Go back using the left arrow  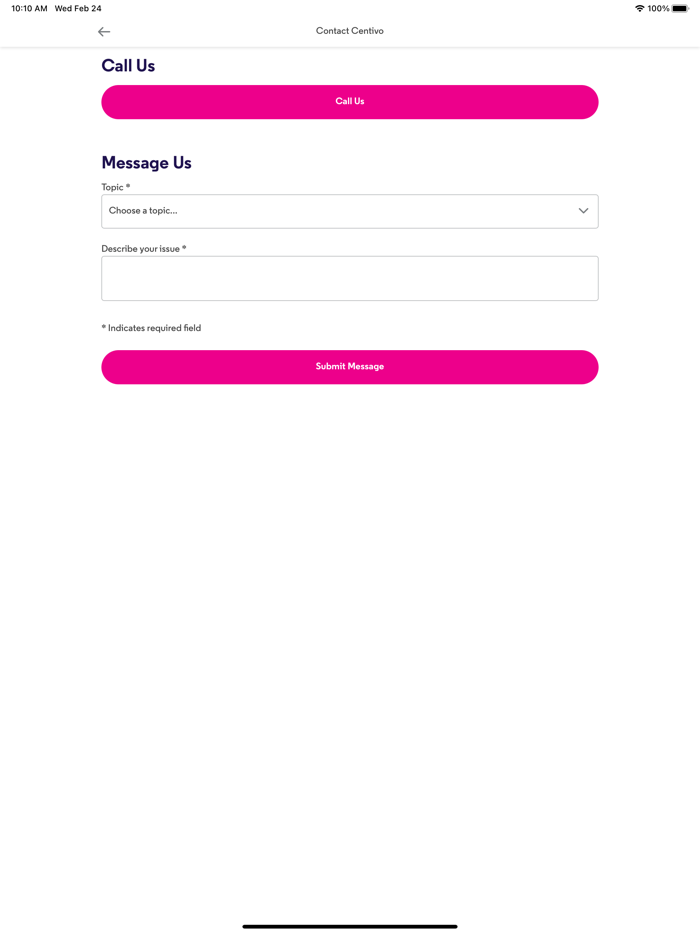104,32
